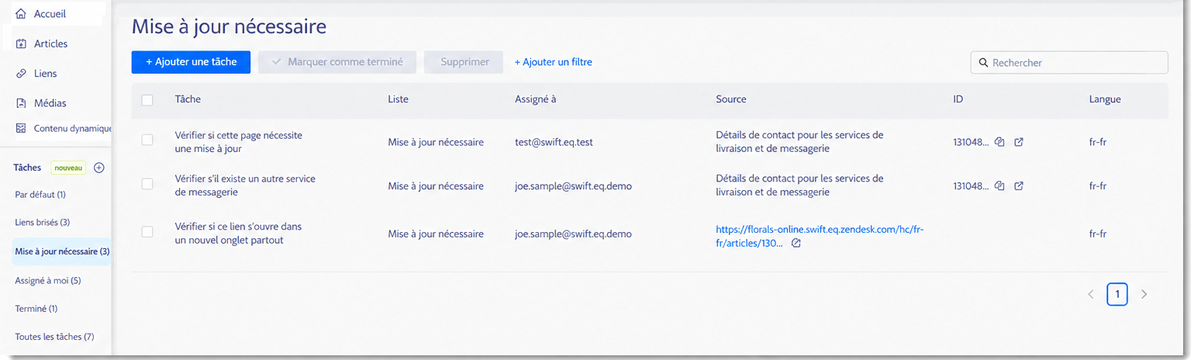The width and height of the screenshot is (1191, 360).
Task: Go to previous page arrow
Action: point(1090,294)
